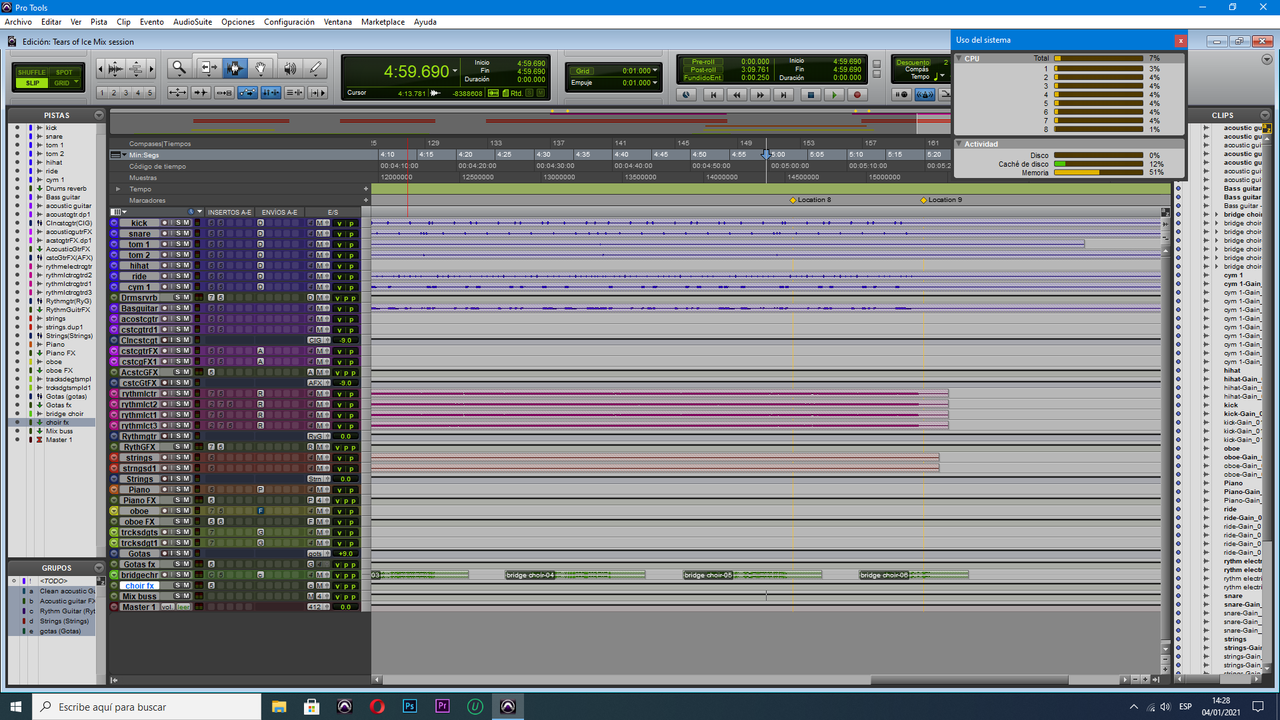Click the horizontal audio zoom icon
The height and width of the screenshot is (720, 1280).
pos(114,68)
